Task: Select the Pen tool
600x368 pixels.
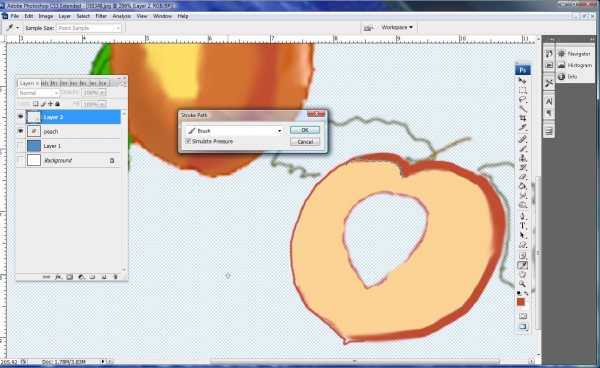Action: (522, 217)
